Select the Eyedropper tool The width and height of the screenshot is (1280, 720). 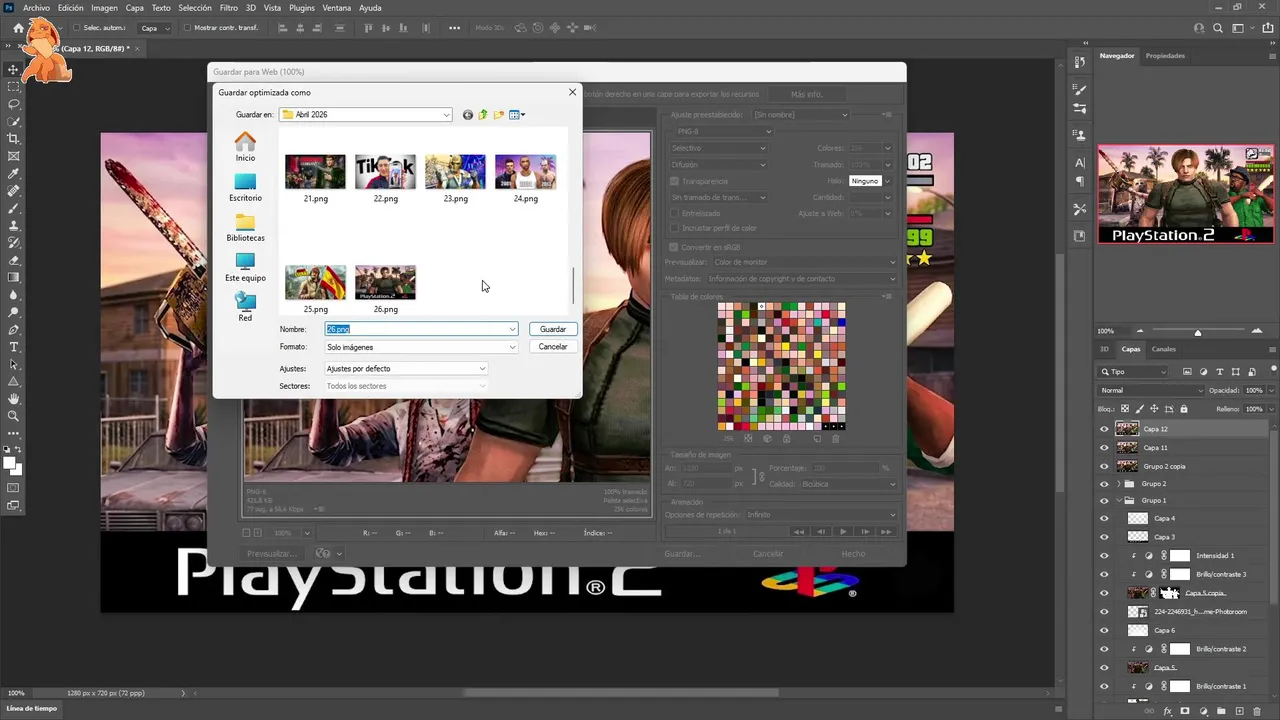click(14, 173)
